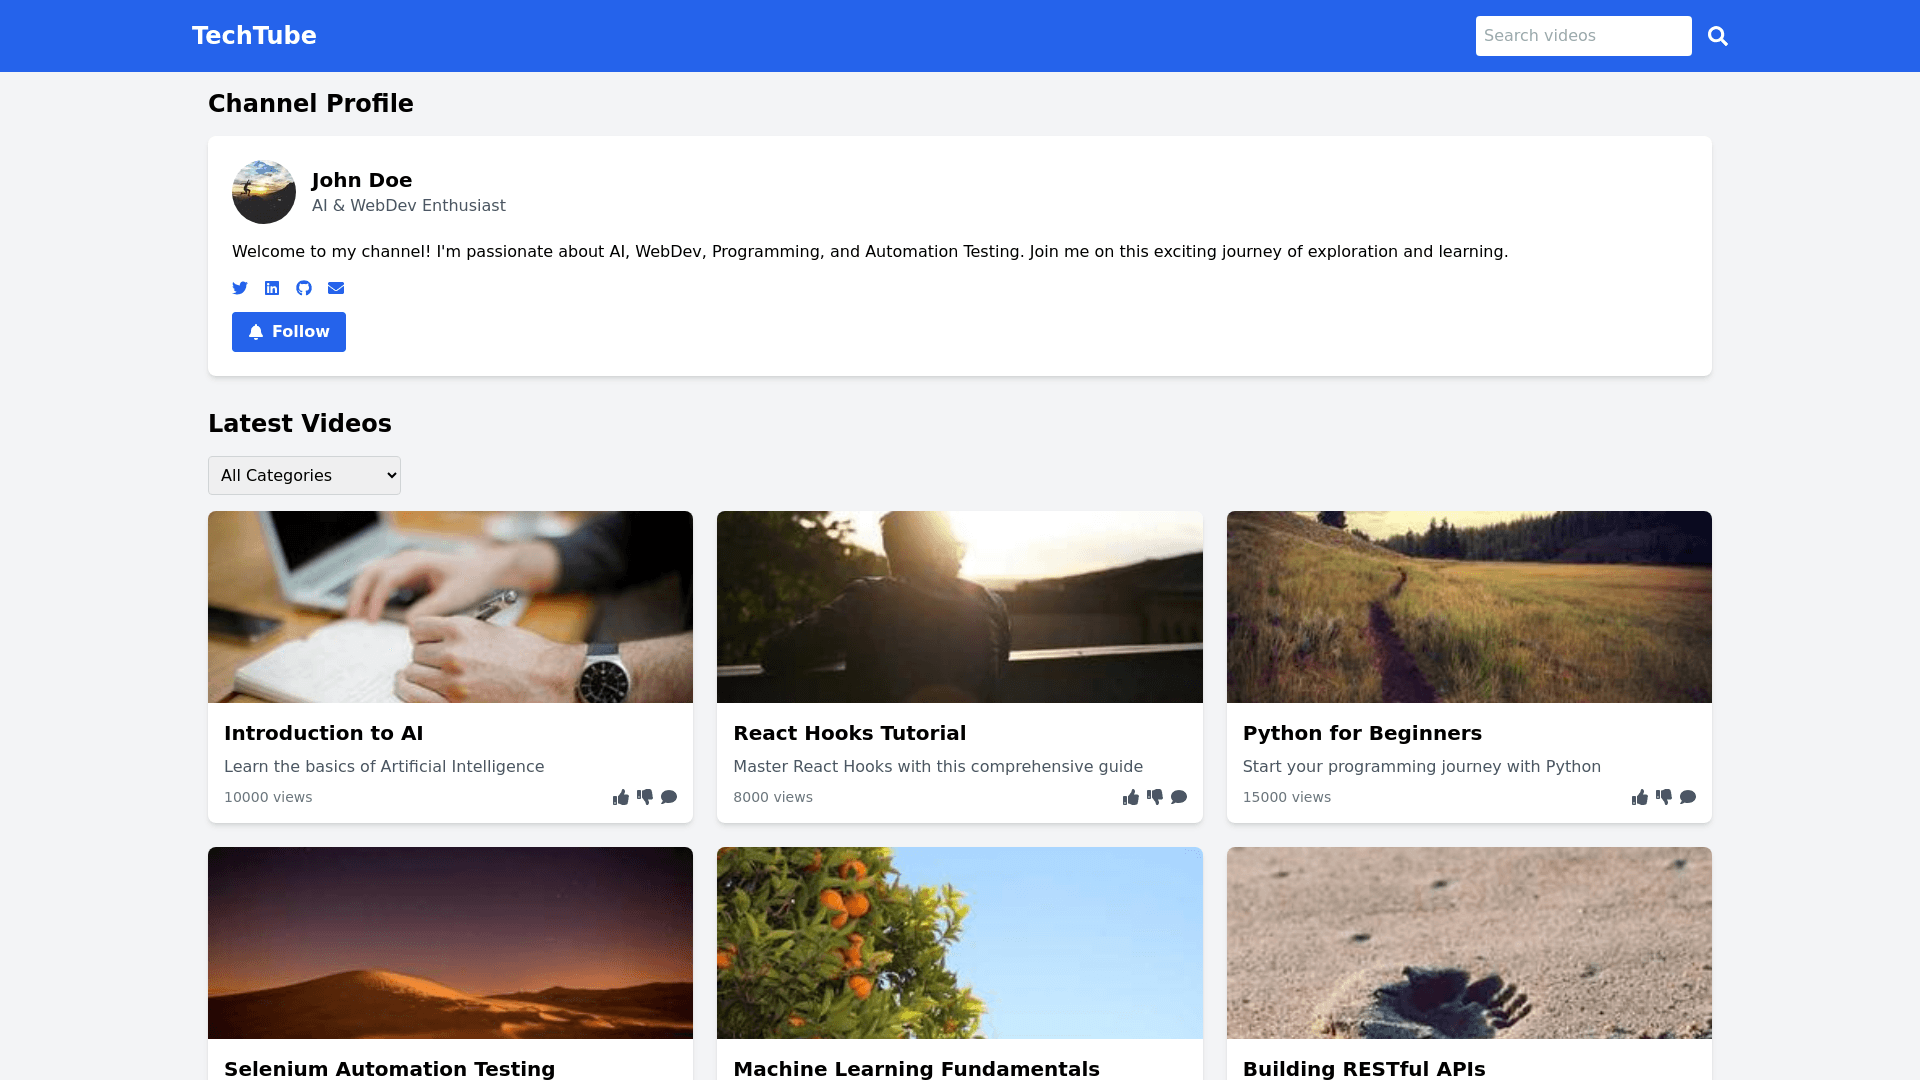Click the search magnifier icon
This screenshot has width=1920, height=1080.
pos(1717,36)
